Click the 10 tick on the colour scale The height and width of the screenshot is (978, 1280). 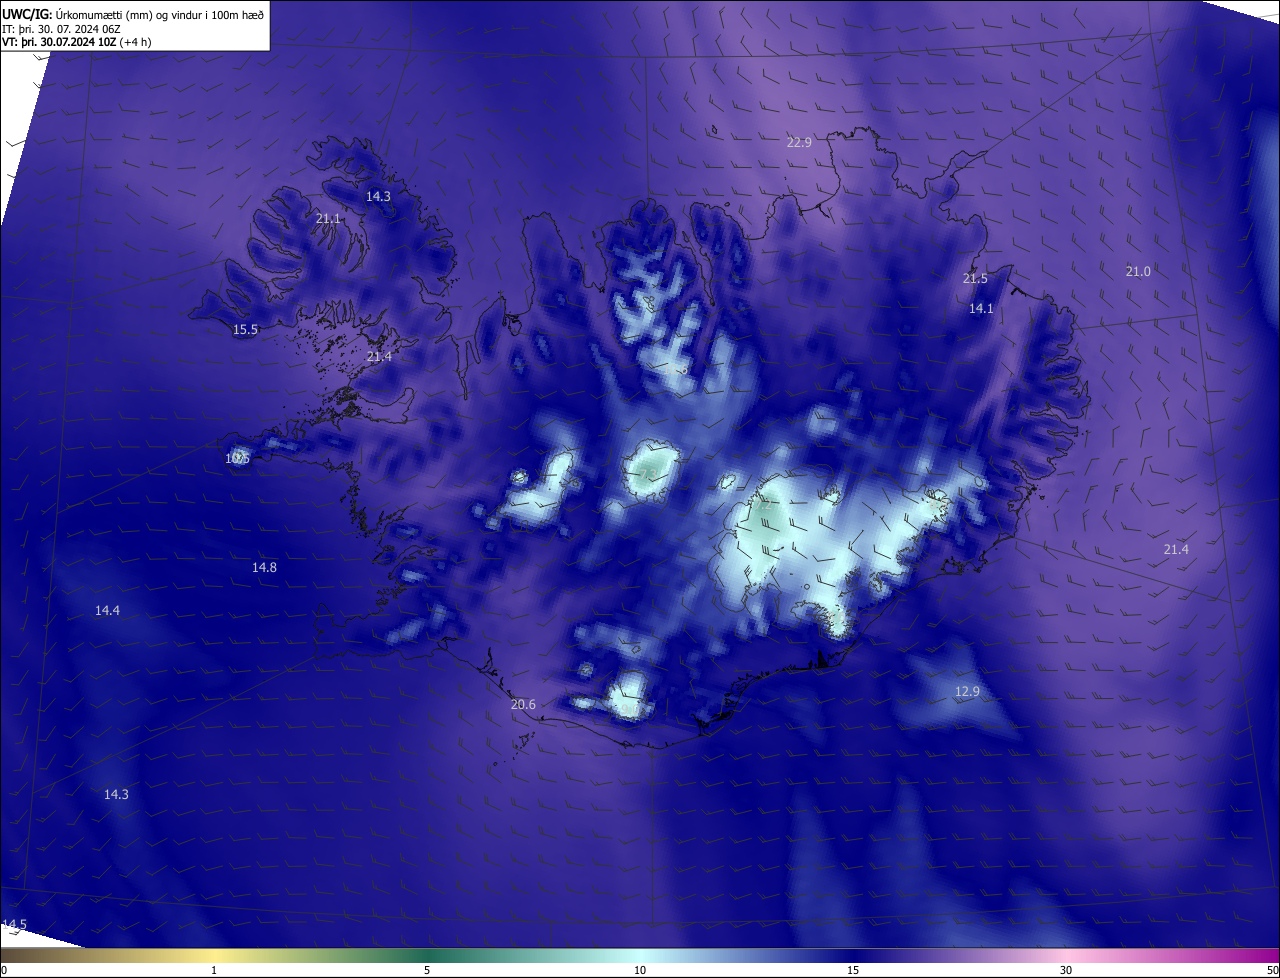640,970
